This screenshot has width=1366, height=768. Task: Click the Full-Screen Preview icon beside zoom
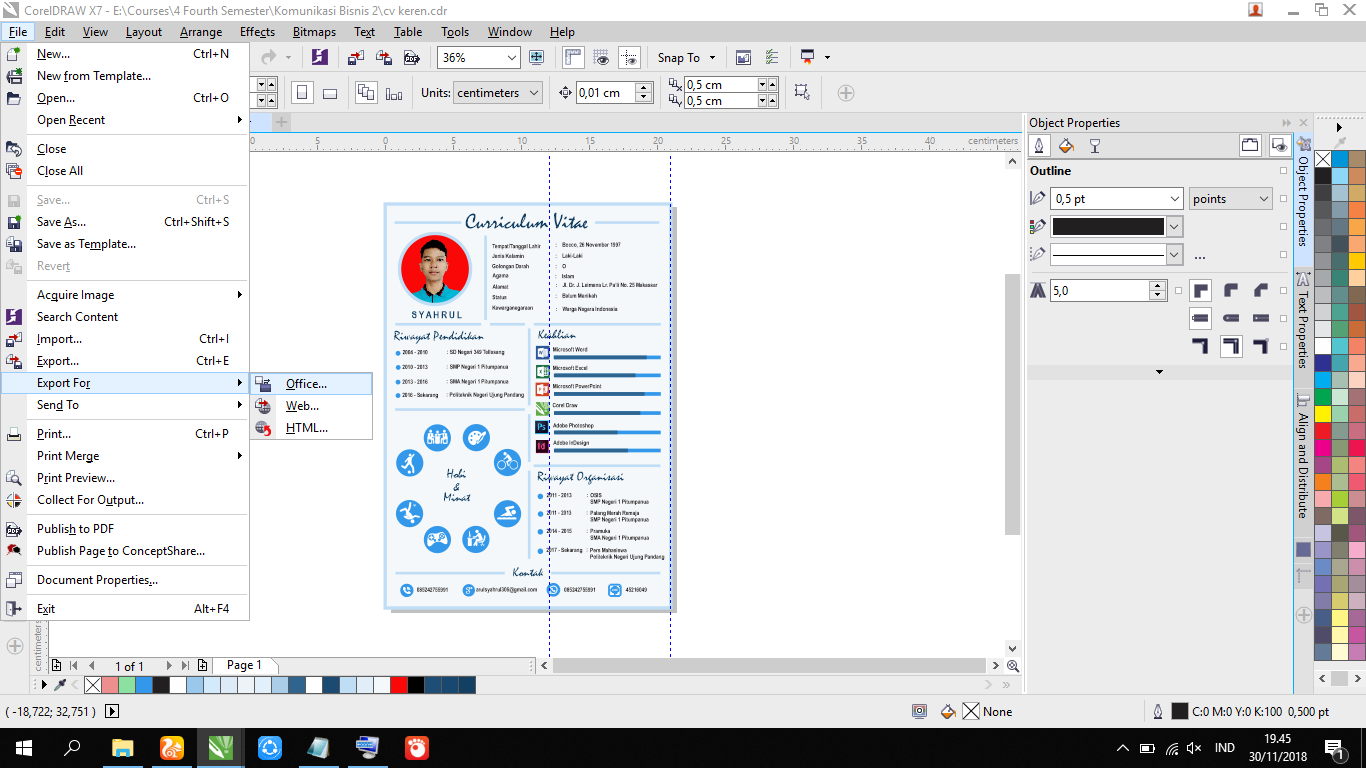[x=536, y=58]
